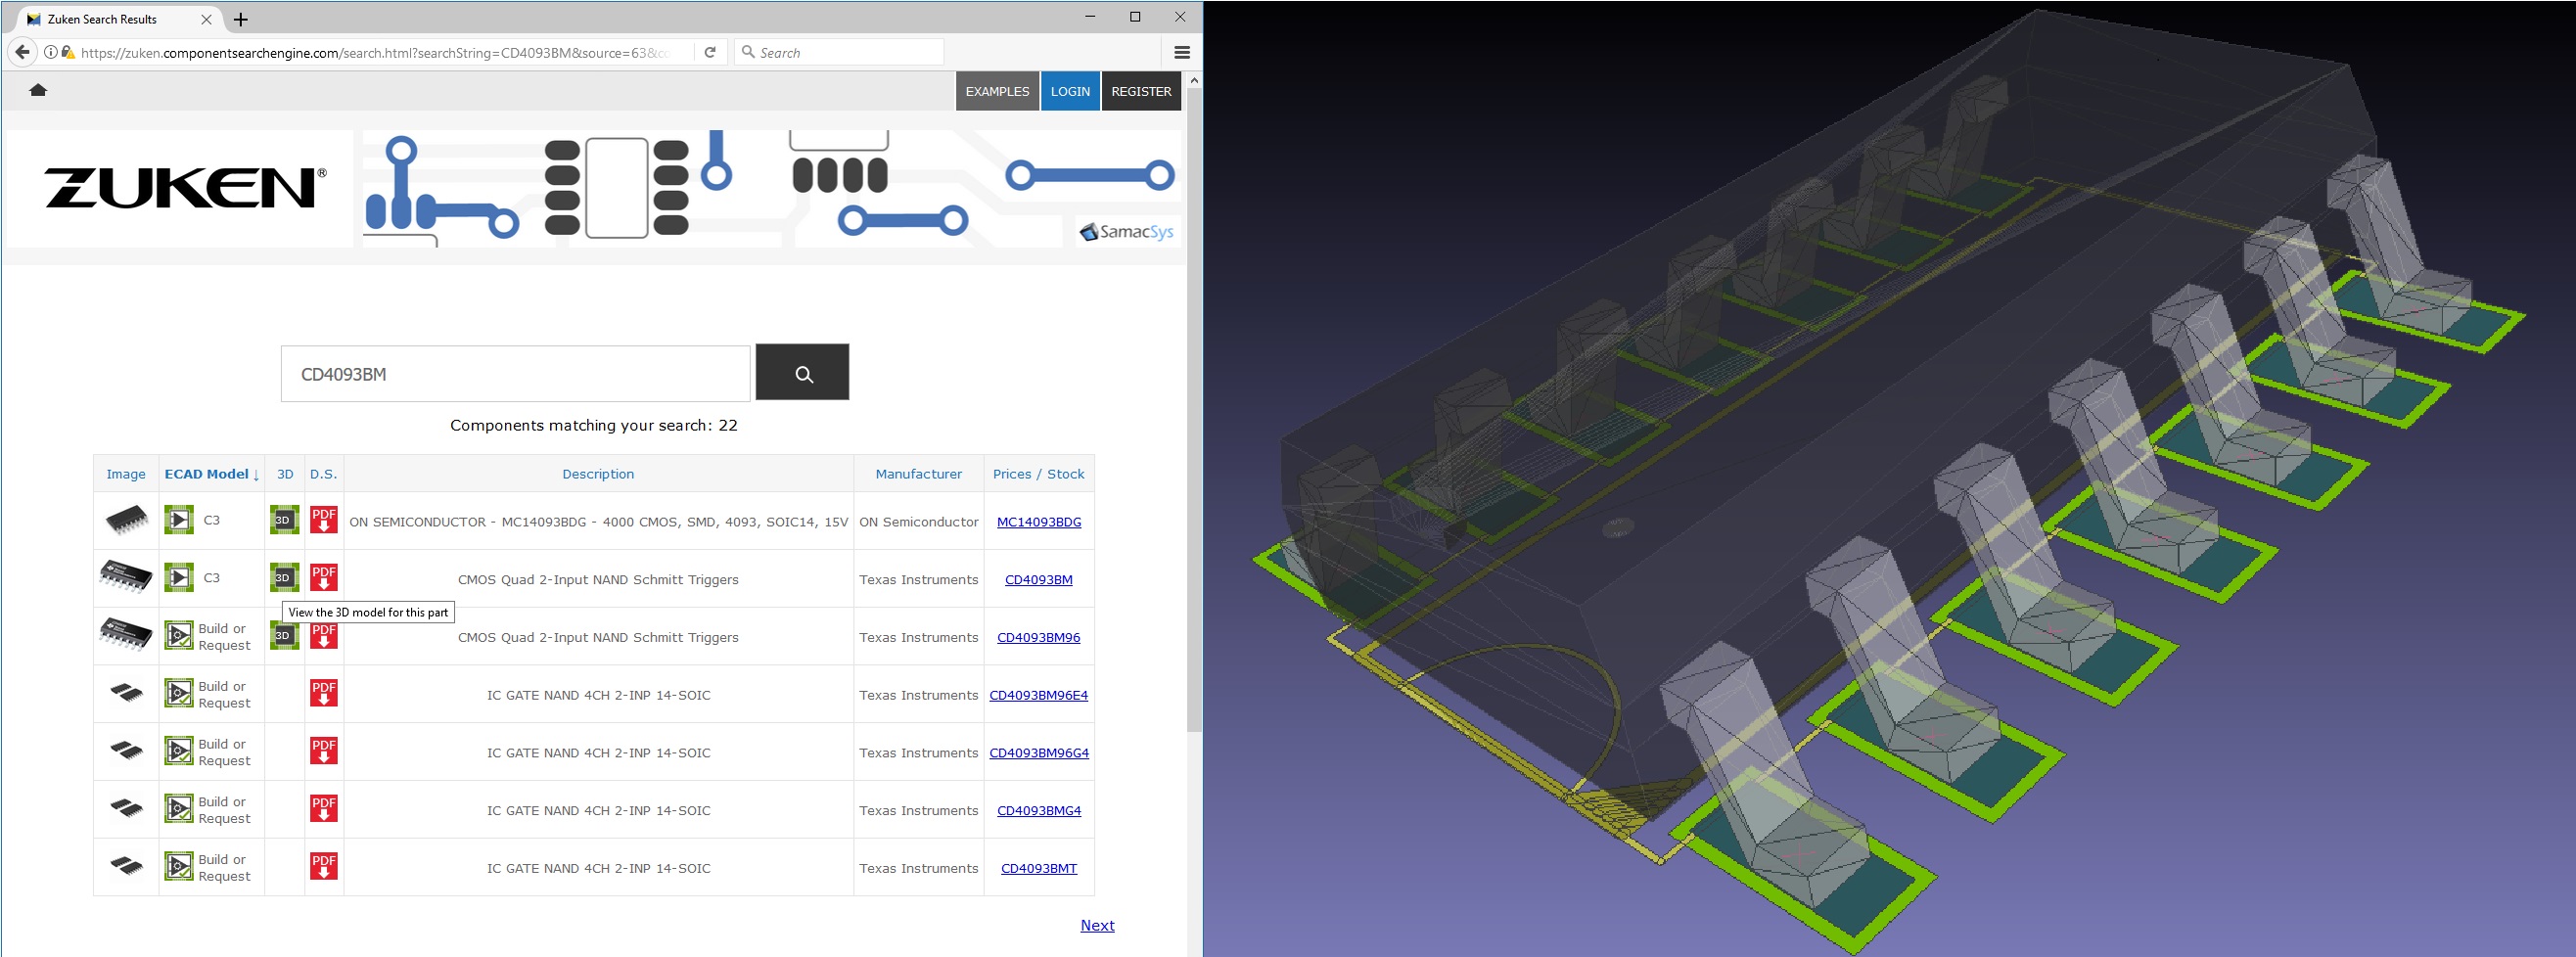This screenshot has height=957, width=2576.
Task: Click the browser page vertical scrollbar
Action: point(1194,400)
